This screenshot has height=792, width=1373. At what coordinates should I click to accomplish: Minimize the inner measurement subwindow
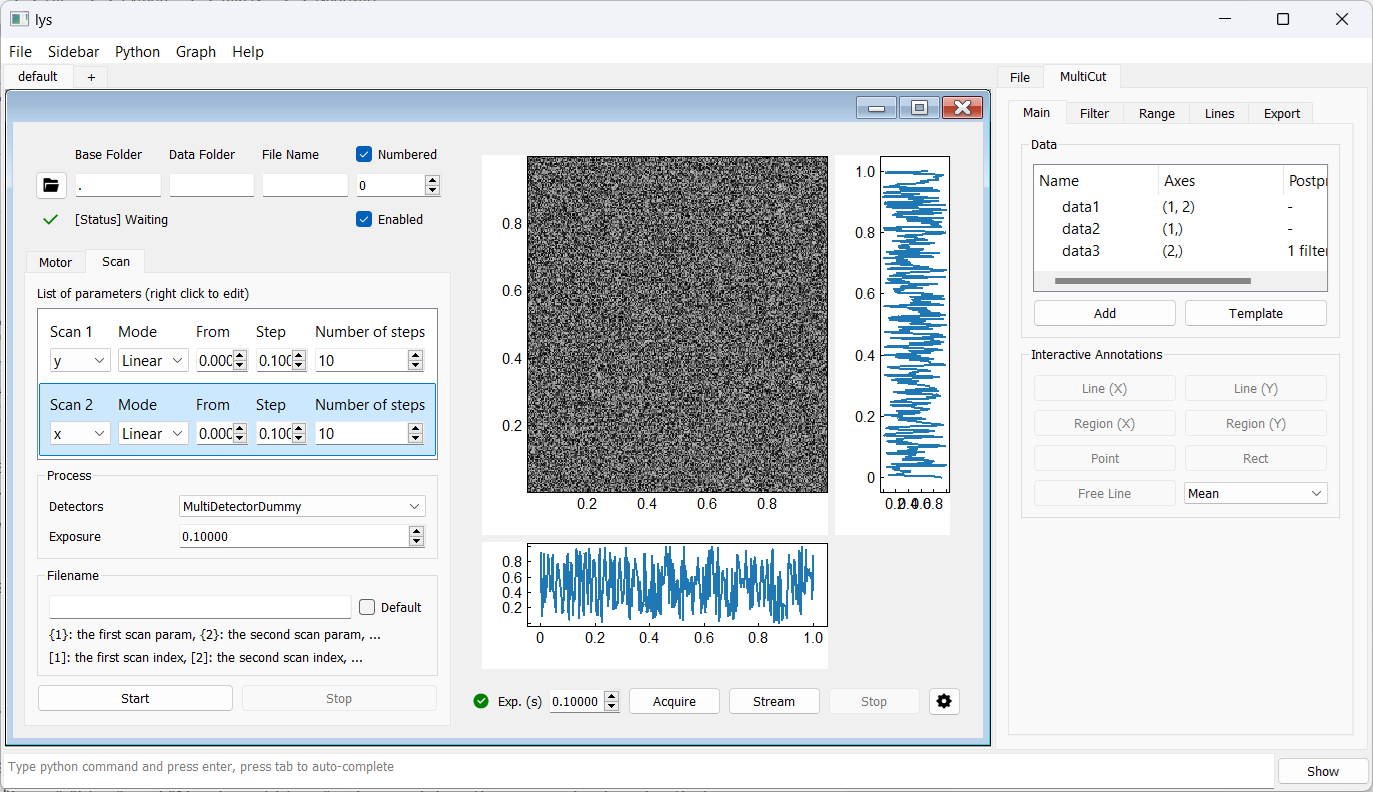876,107
